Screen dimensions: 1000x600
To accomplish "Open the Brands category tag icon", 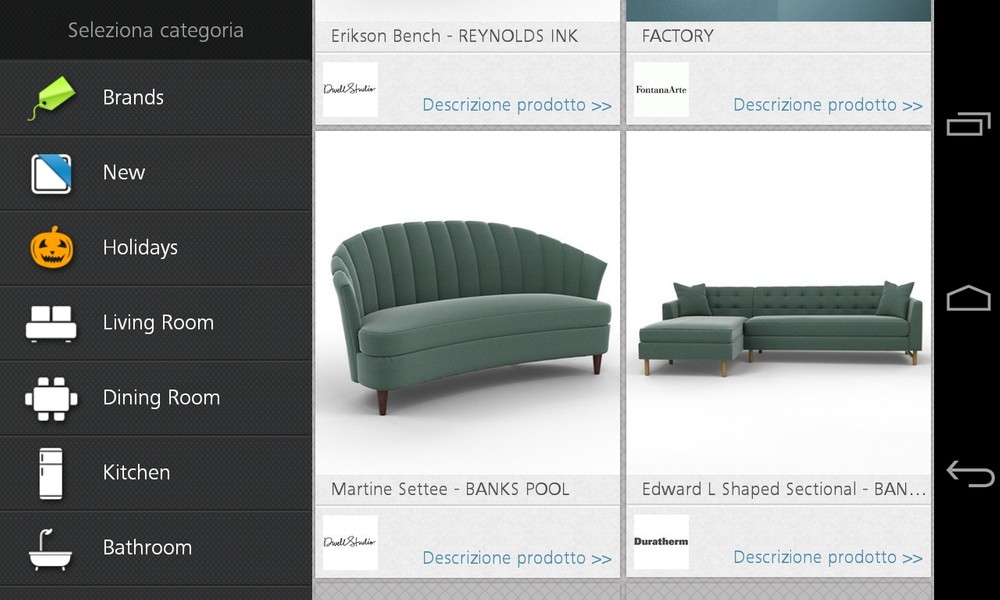I will [x=52, y=98].
